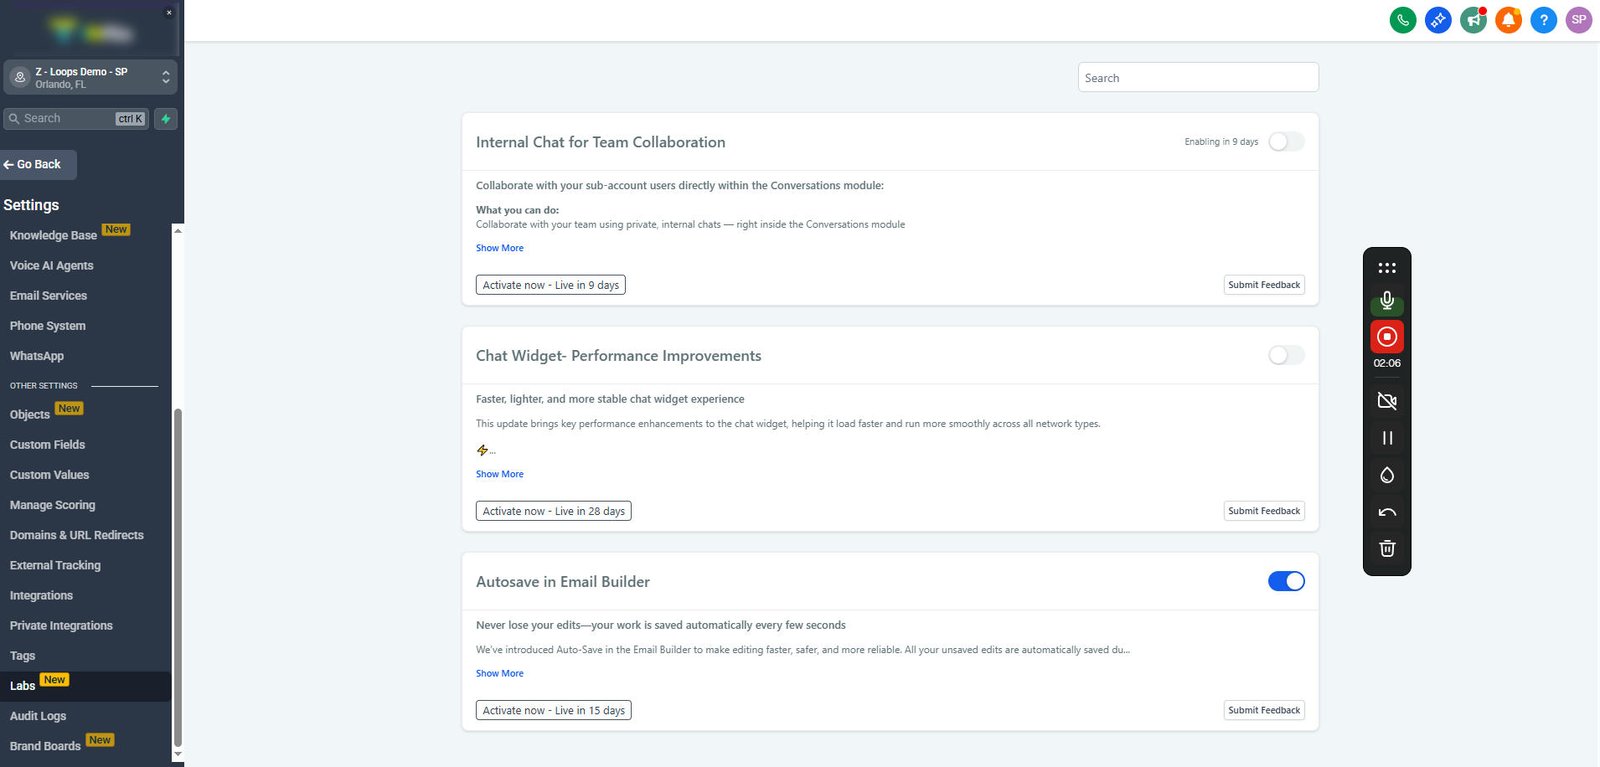Viewport: 1600px width, 767px height.
Task: Click the settings sidebar scrollbar up arrow
Action: point(178,231)
